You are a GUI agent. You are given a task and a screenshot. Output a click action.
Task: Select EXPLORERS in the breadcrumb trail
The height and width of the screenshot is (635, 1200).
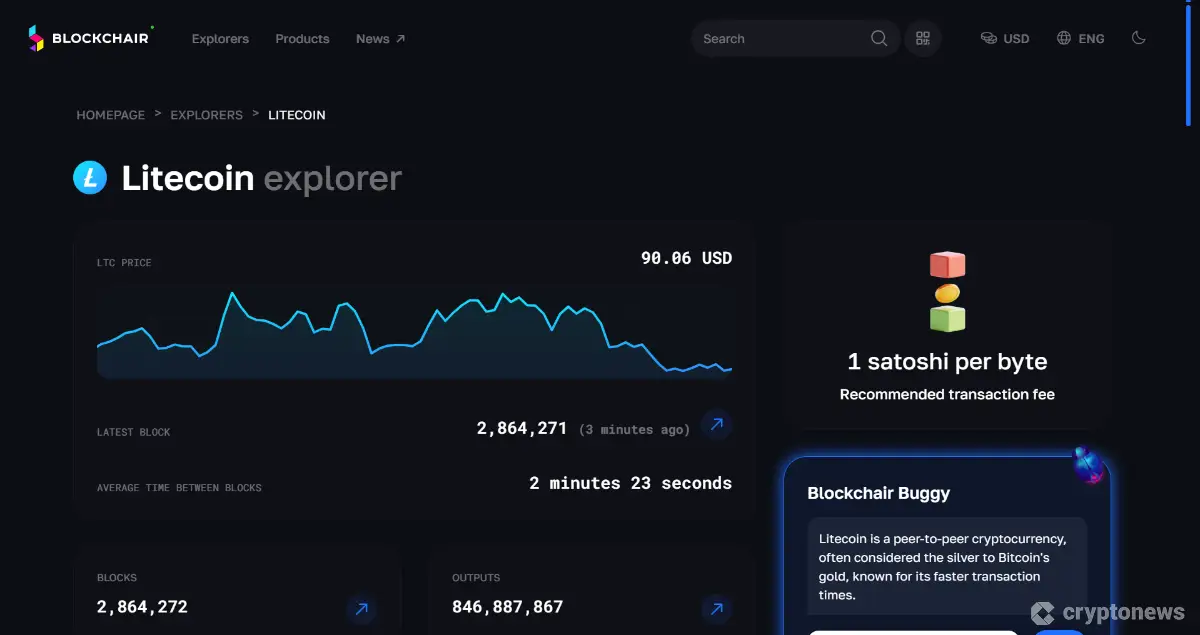click(x=206, y=114)
